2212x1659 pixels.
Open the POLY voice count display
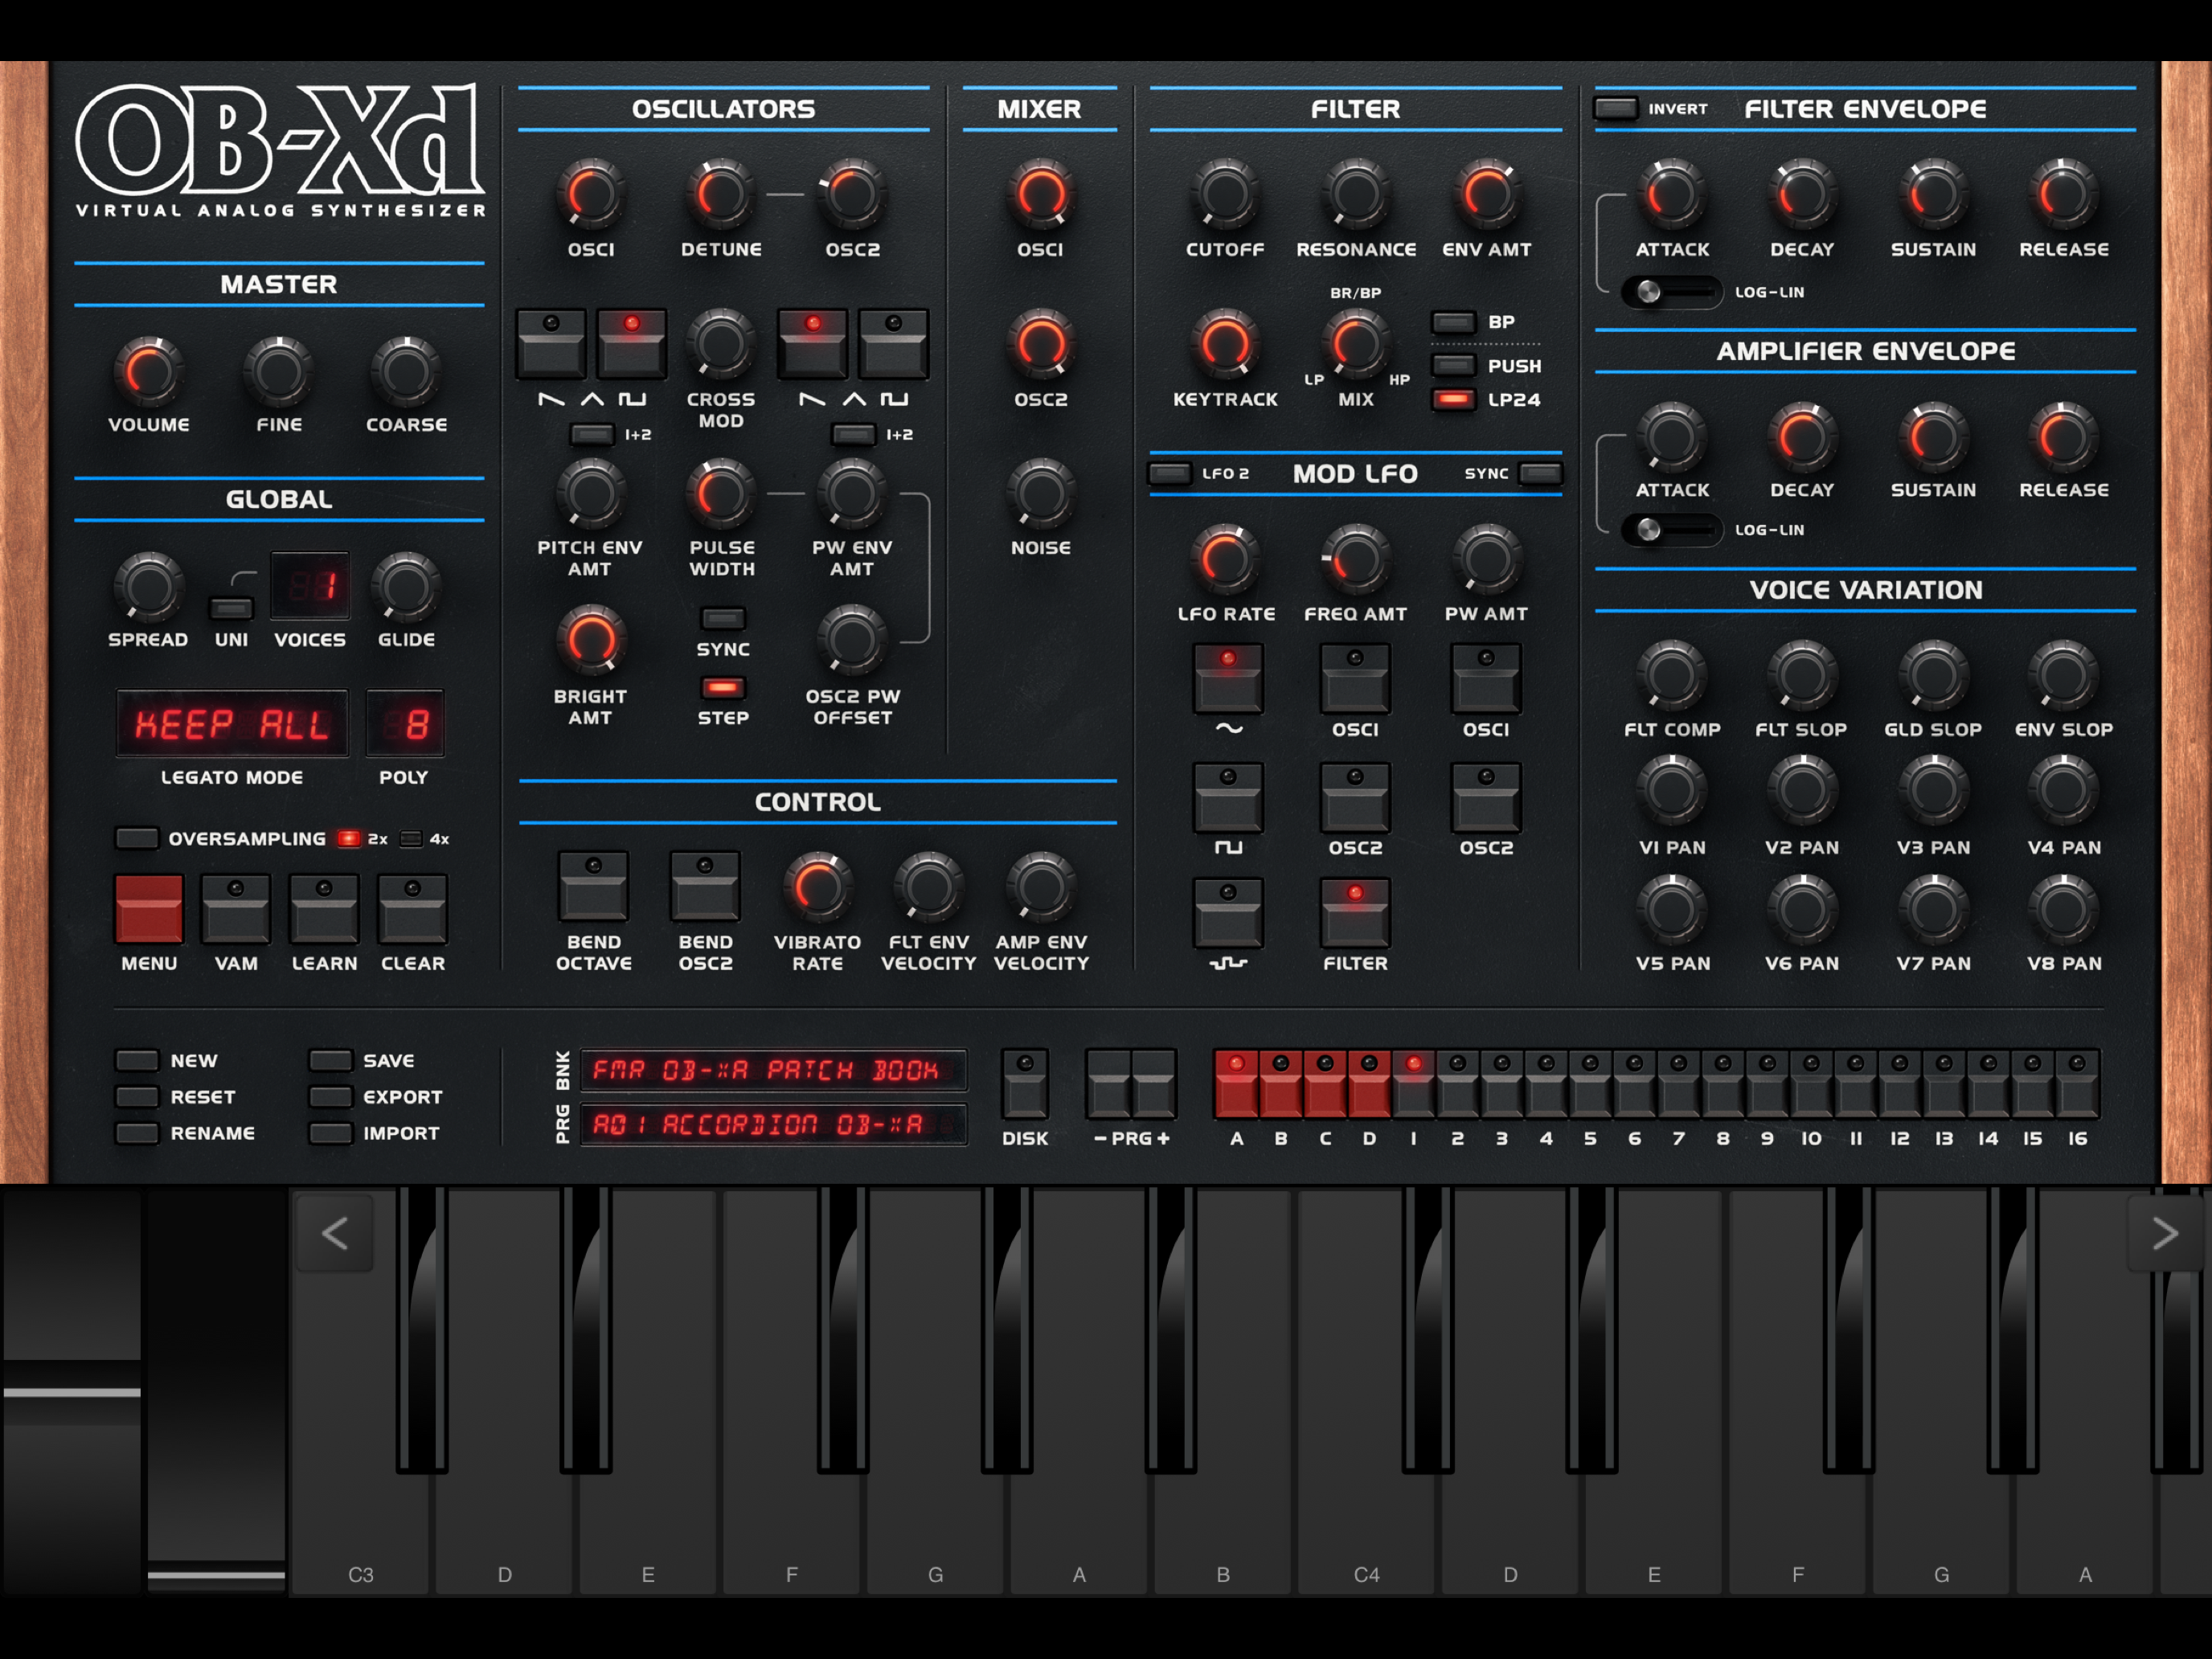pyautogui.click(x=405, y=723)
